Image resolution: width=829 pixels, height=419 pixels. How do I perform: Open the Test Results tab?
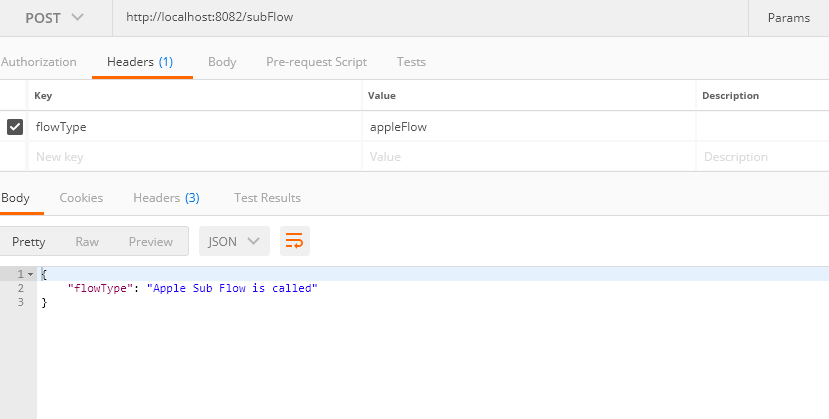(x=267, y=198)
